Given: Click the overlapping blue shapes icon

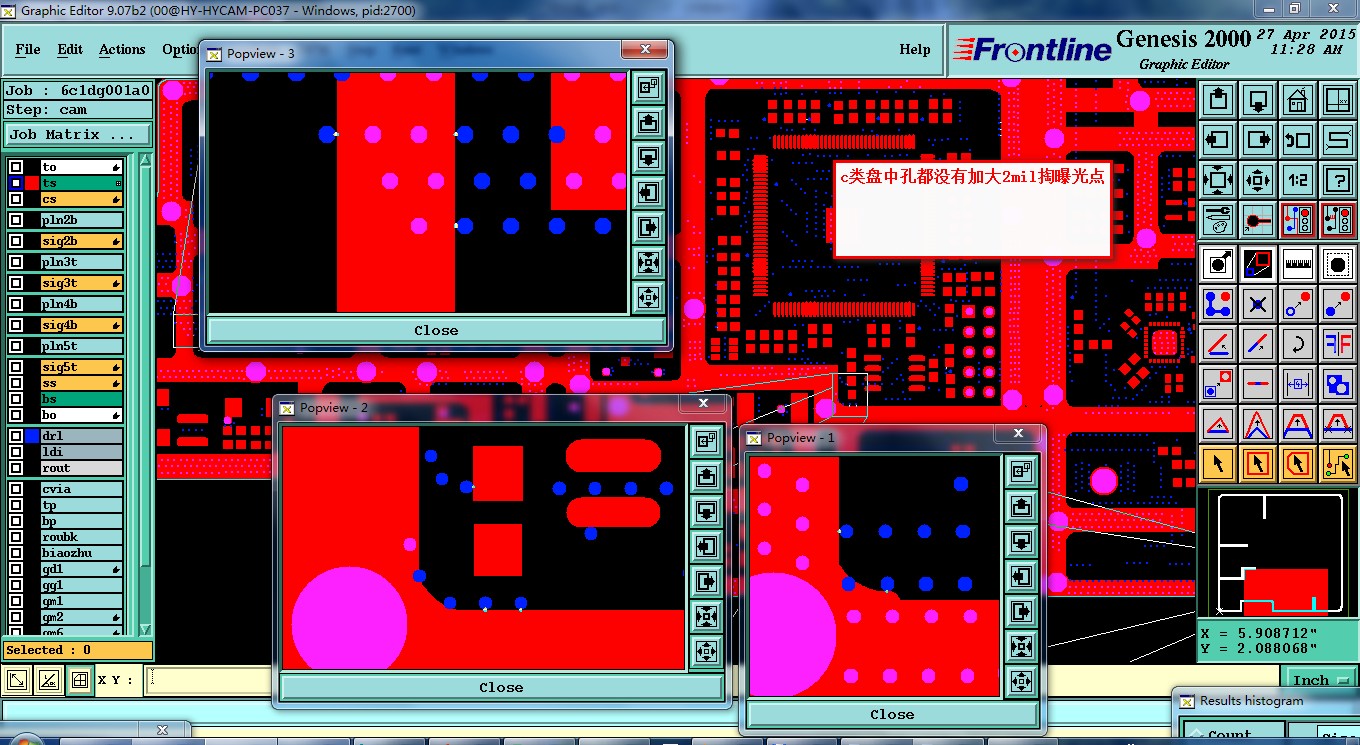Looking at the screenshot, I should tap(1337, 383).
